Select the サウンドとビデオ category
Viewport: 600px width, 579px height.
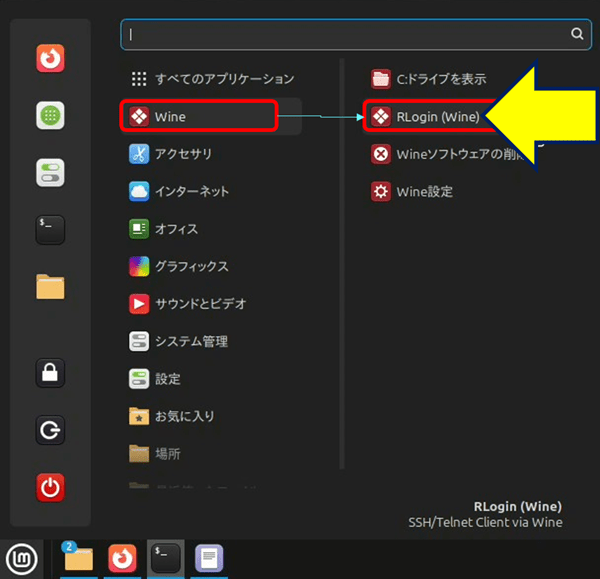point(212,304)
